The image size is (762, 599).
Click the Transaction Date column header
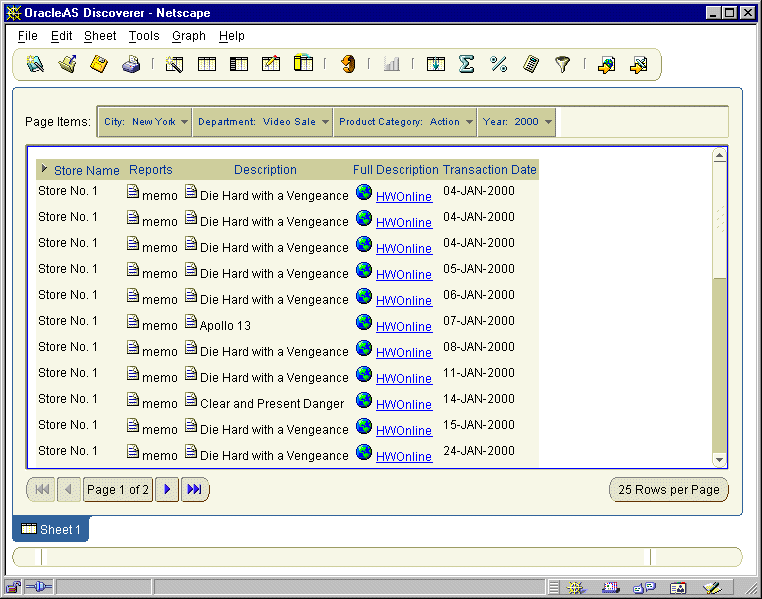coord(489,170)
